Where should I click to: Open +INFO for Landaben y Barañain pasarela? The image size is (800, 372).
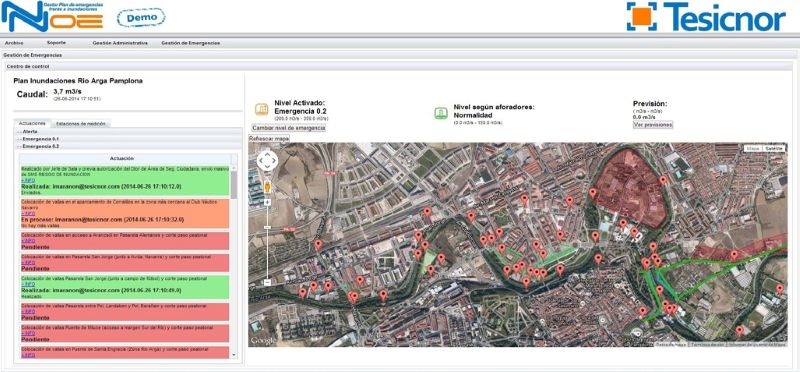click(x=28, y=311)
